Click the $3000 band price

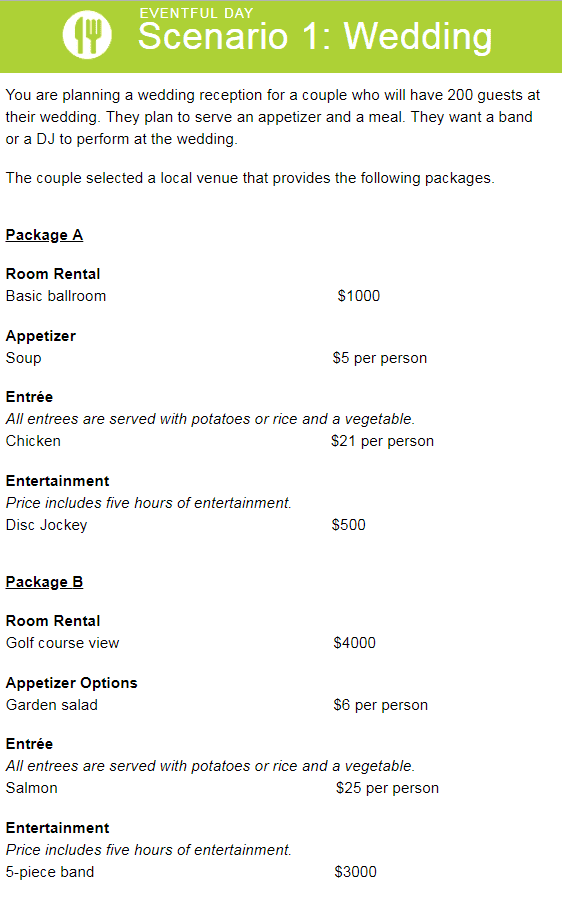(x=356, y=871)
